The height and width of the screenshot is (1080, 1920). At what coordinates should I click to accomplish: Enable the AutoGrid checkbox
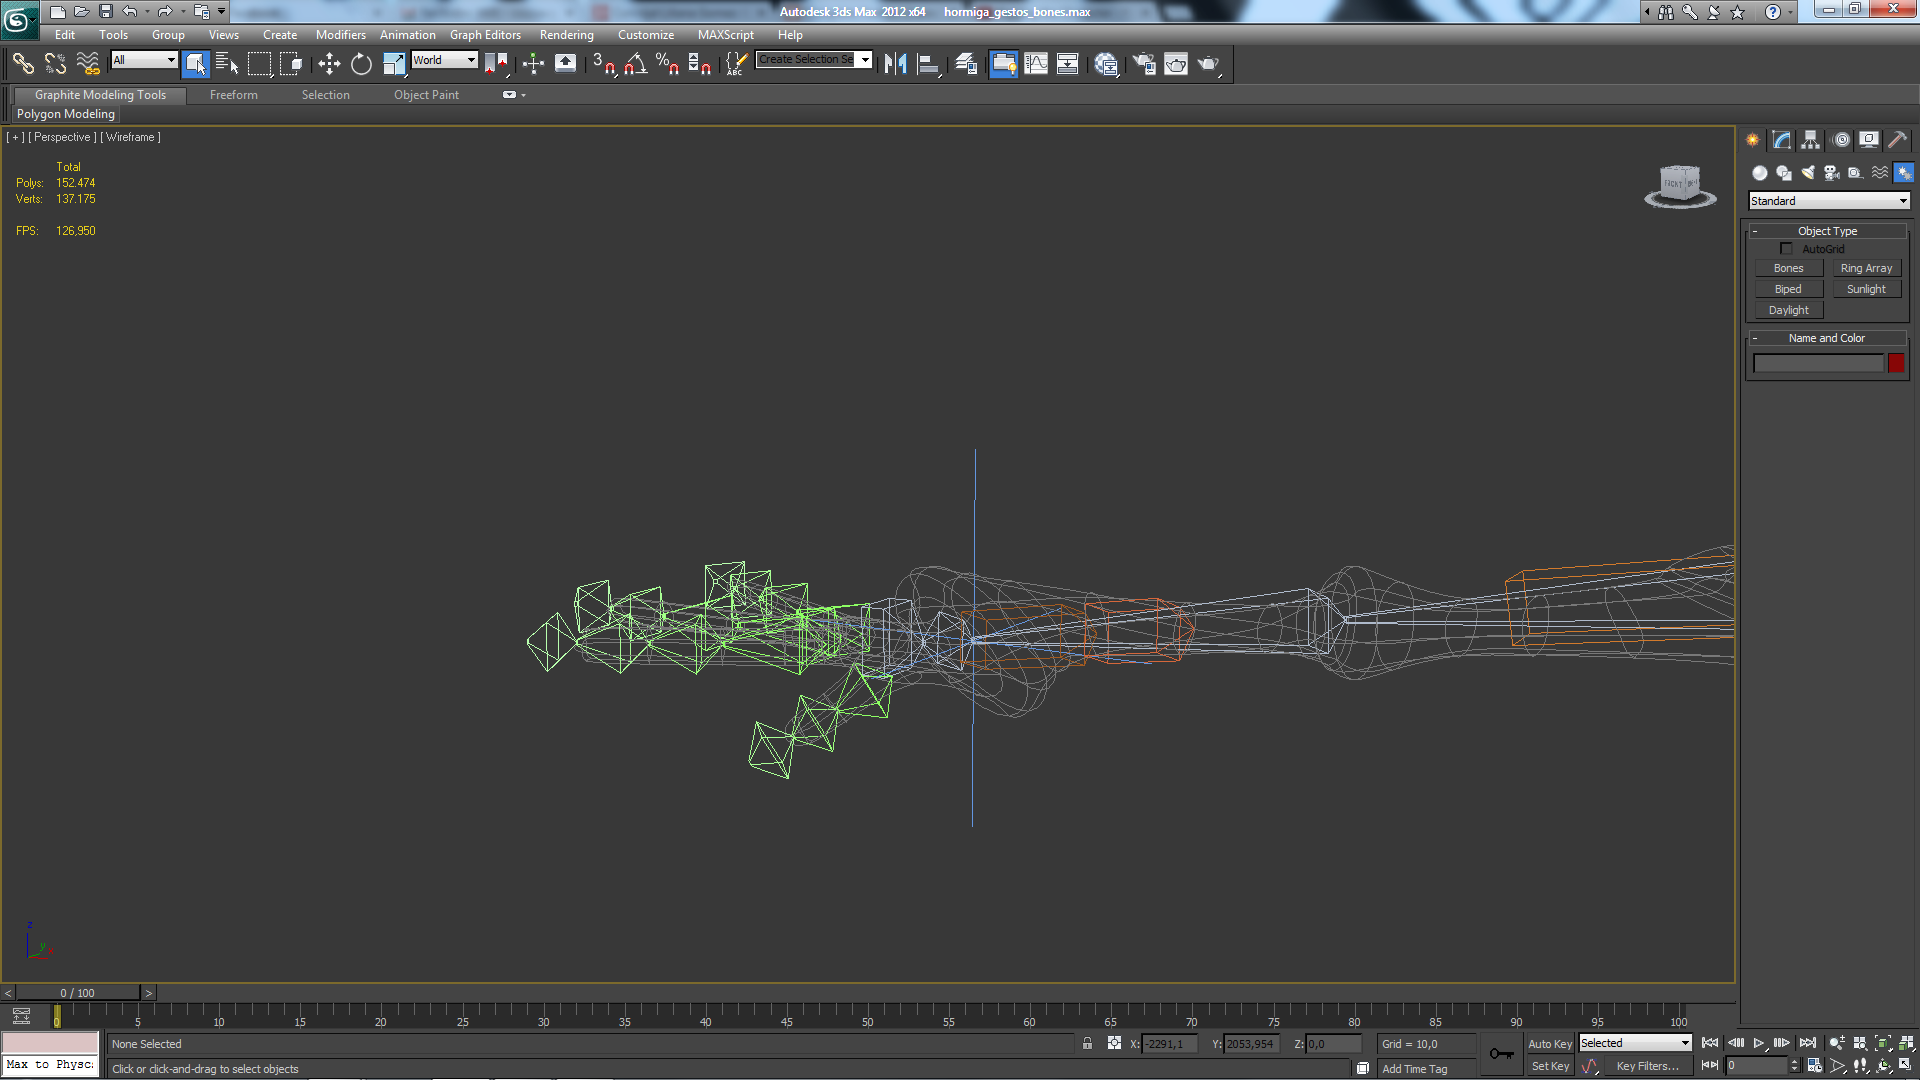pyautogui.click(x=1786, y=249)
